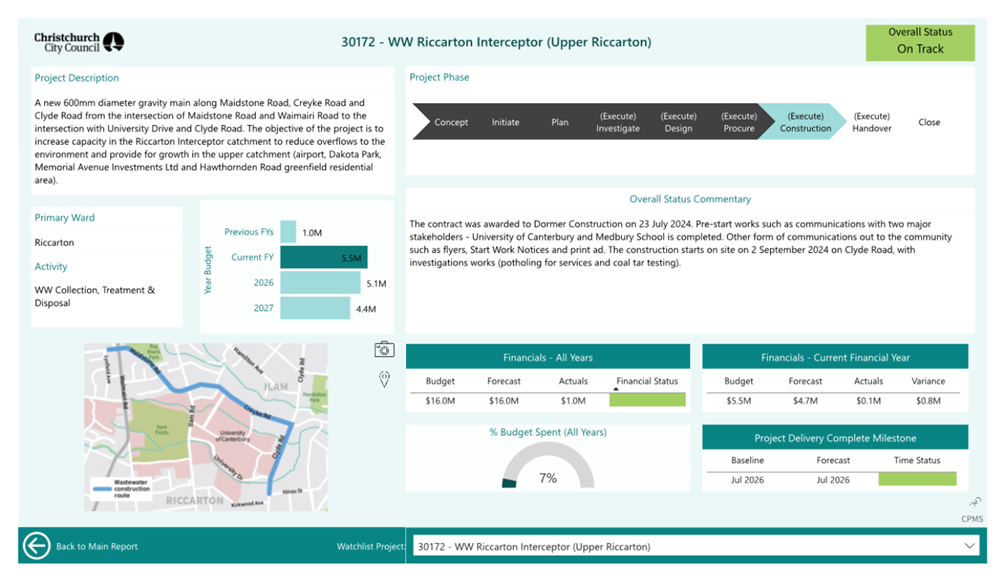Select the Initiate phase step

[505, 122]
